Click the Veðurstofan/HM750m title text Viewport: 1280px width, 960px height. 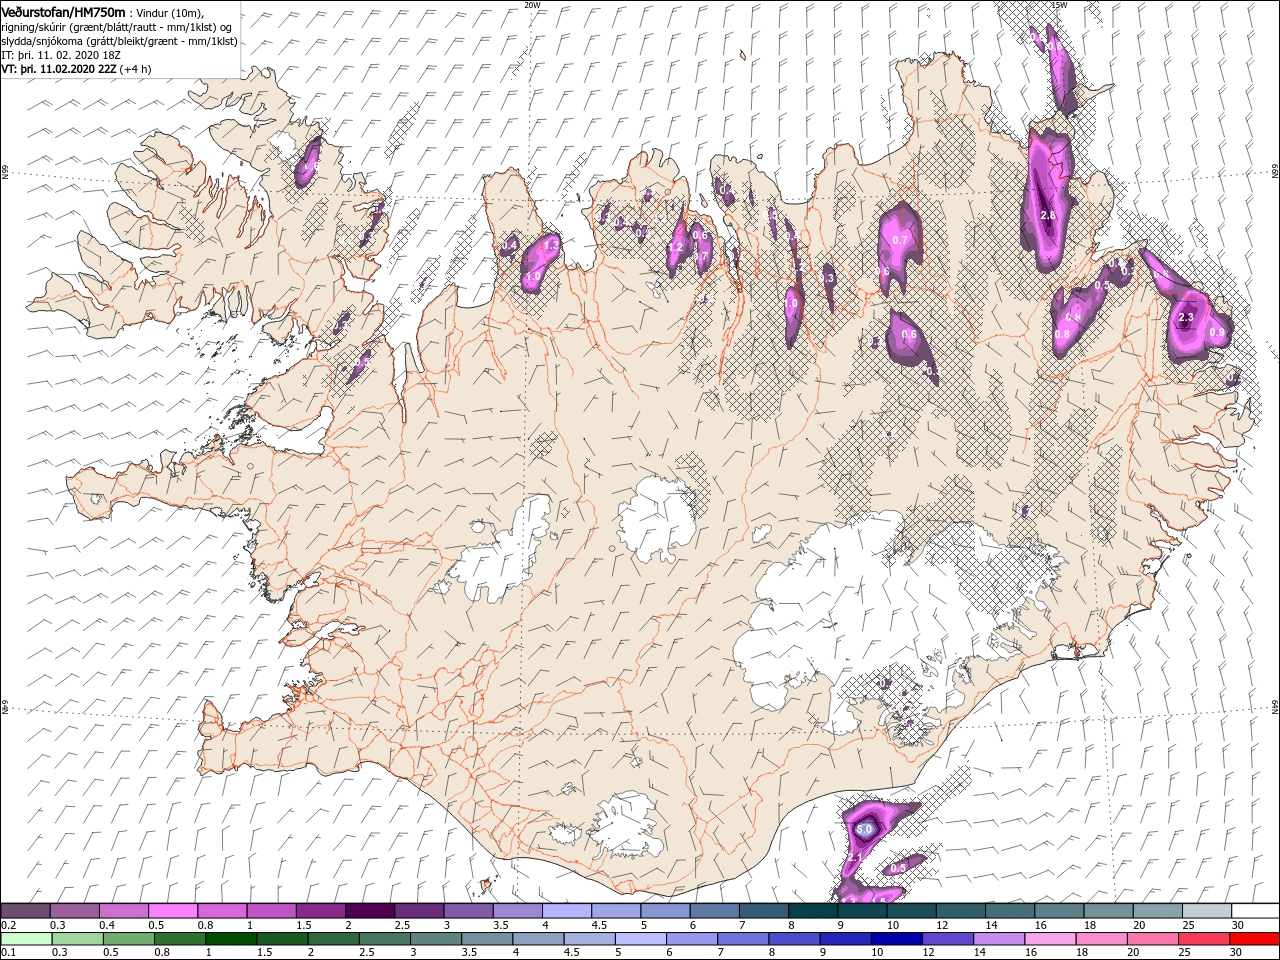point(63,12)
